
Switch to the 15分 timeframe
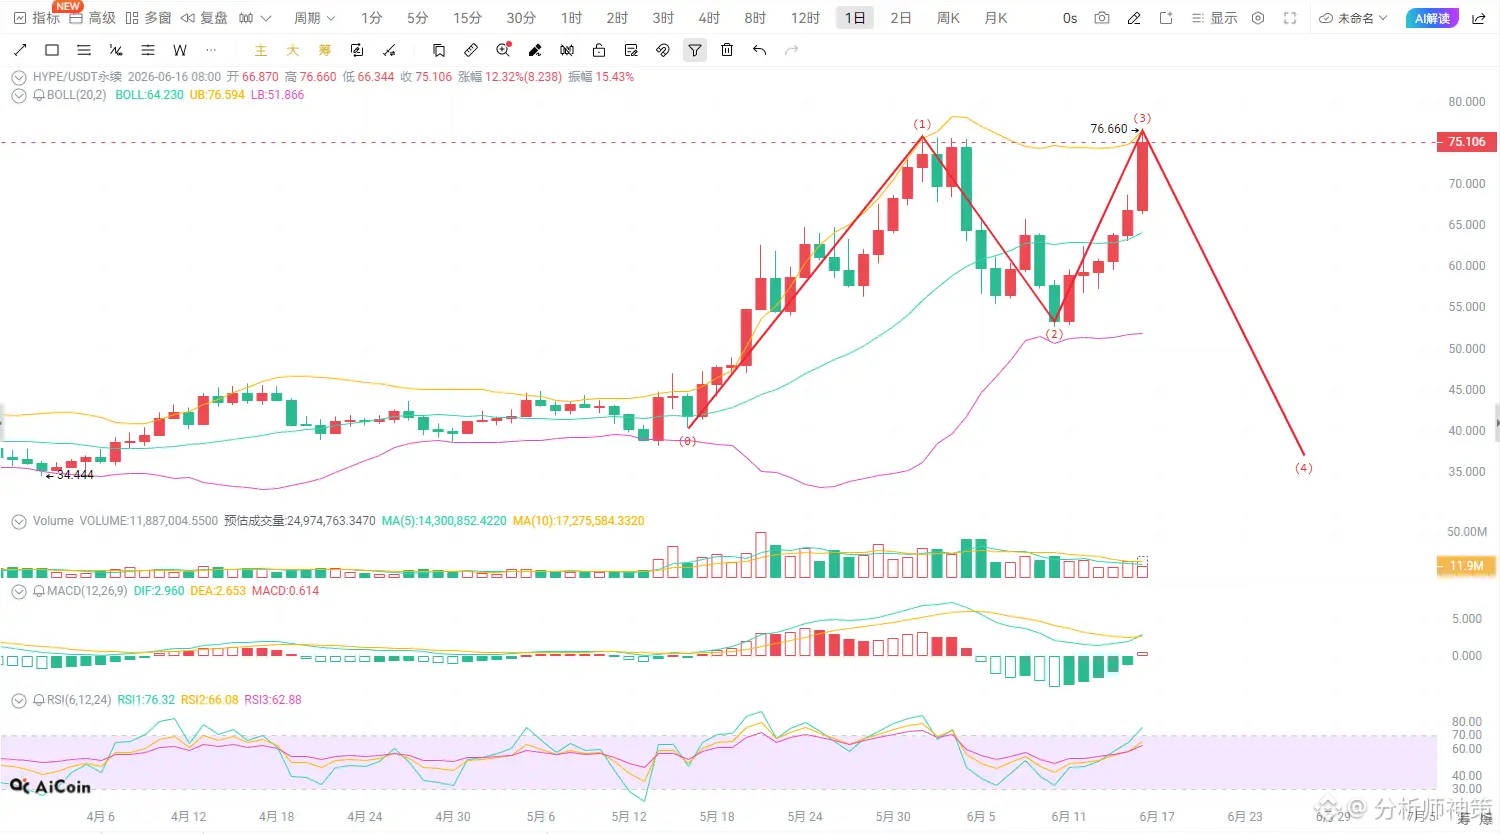click(x=467, y=18)
